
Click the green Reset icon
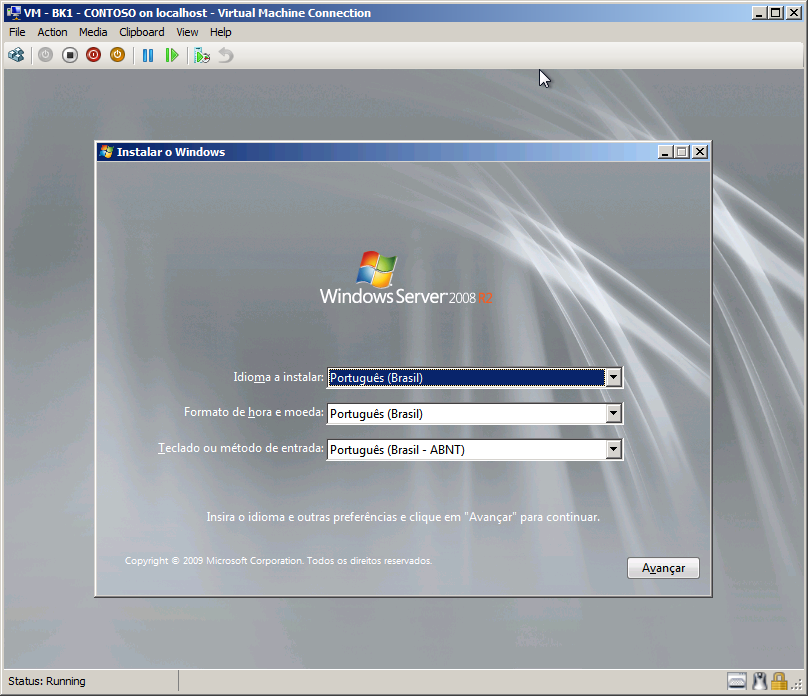click(172, 55)
